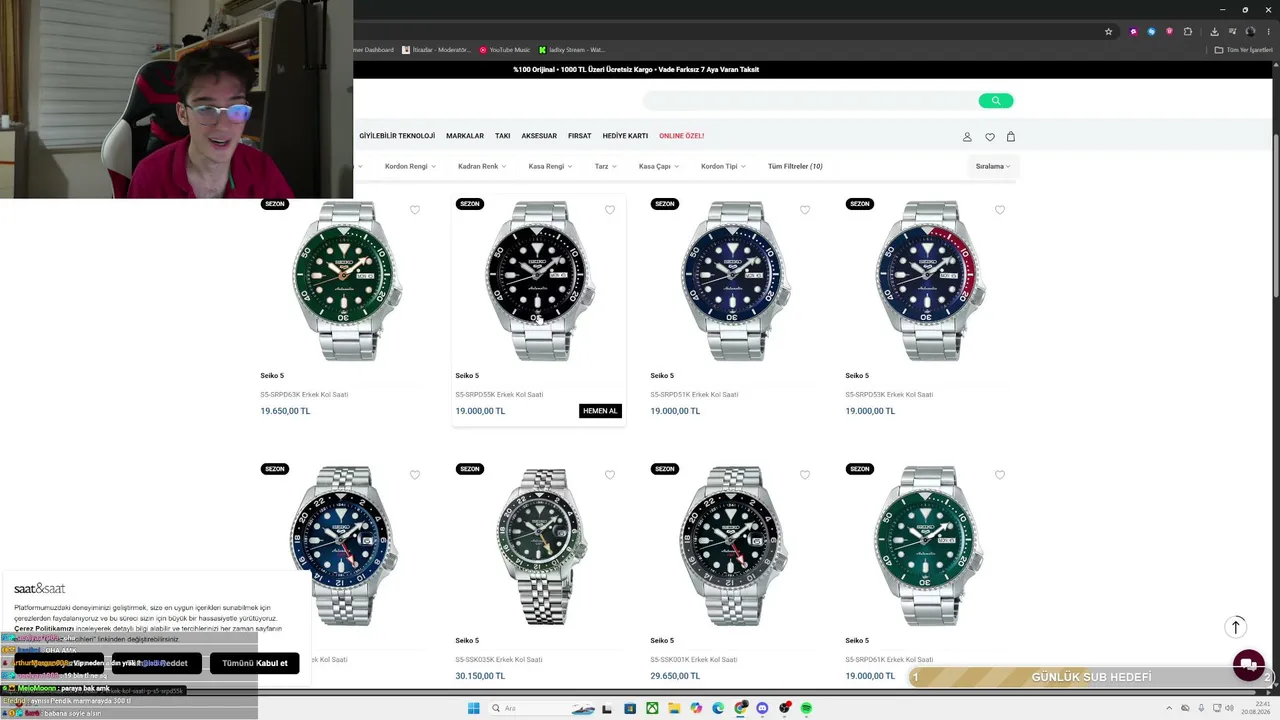Viewport: 1280px width, 720px height.
Task: Favorite the S5-SRPD61K green watch
Action: pyautogui.click(x=1000, y=475)
